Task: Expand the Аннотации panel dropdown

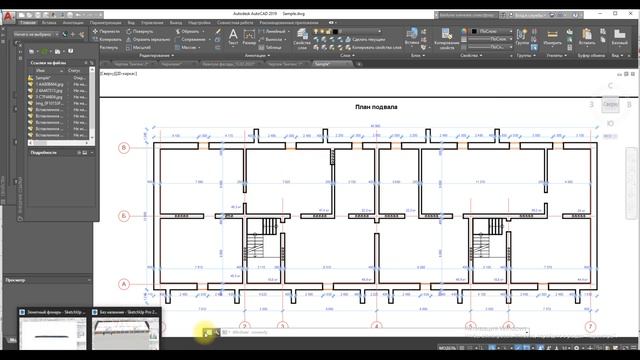Action: [x=257, y=55]
